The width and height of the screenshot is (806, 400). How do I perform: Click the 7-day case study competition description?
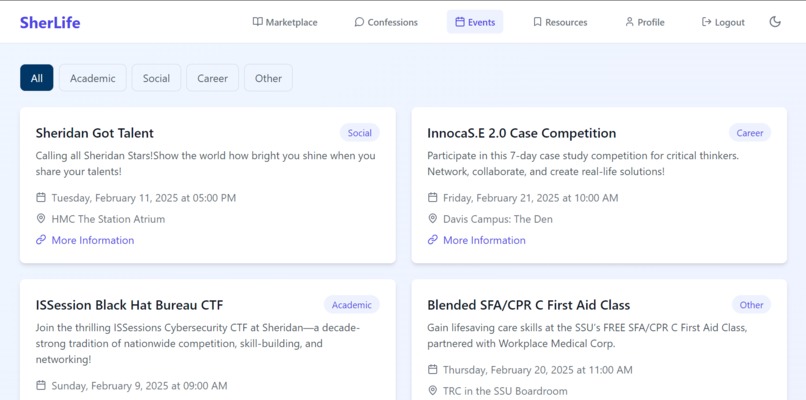tap(583, 163)
